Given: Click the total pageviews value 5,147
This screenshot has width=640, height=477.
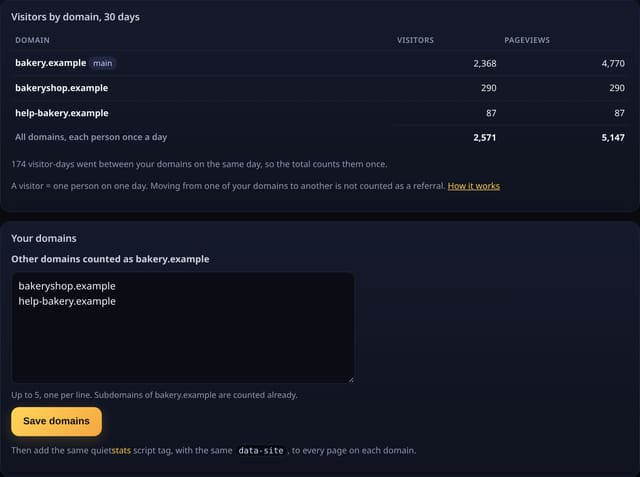Looking at the screenshot, I should point(613,138).
